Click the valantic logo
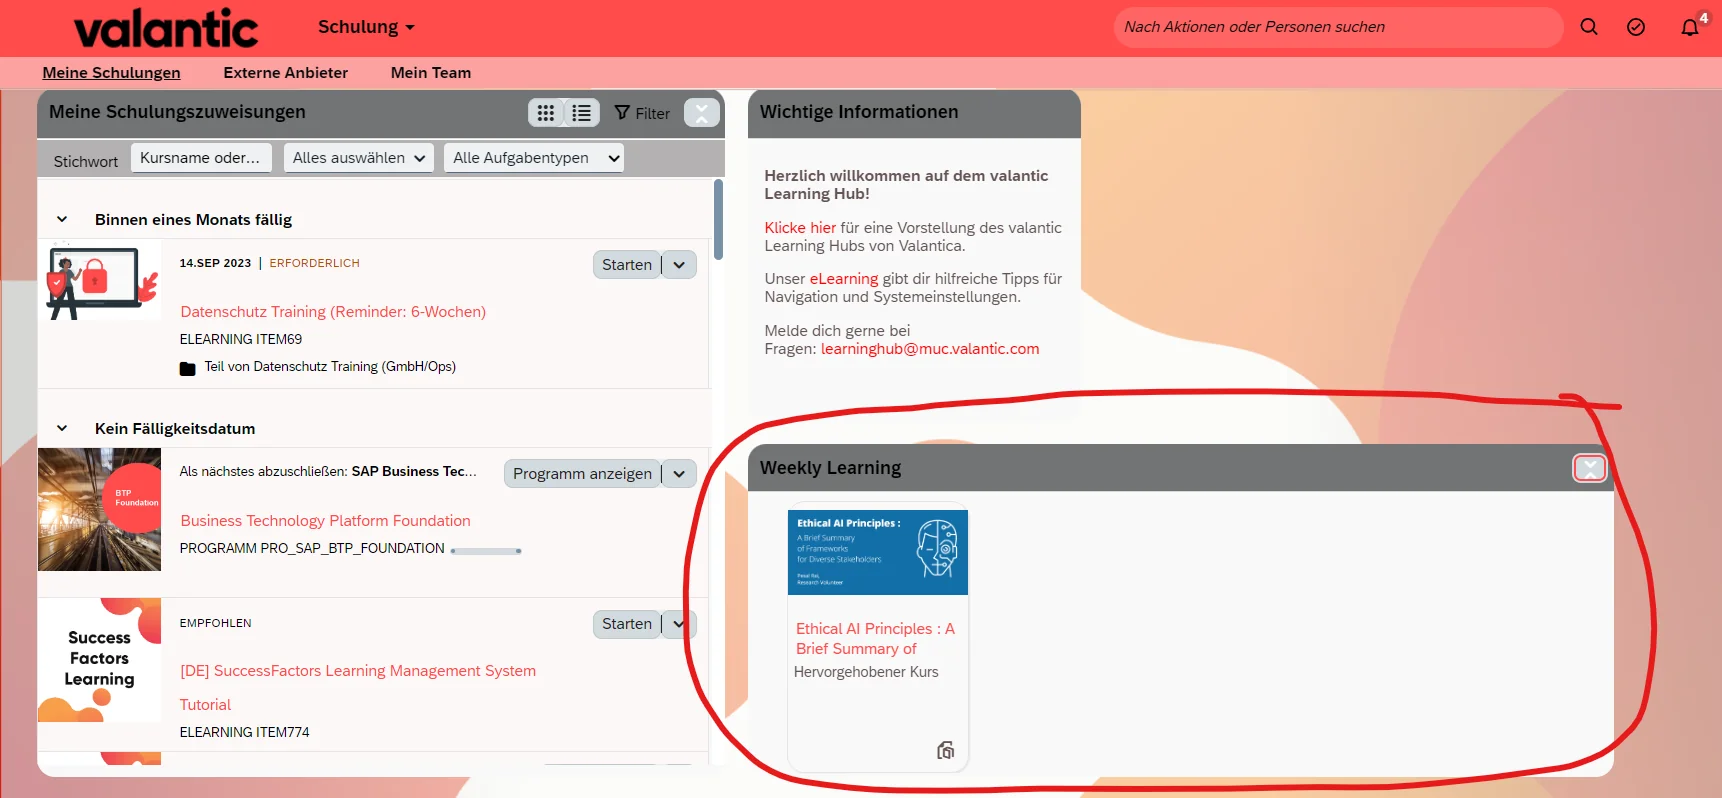Viewport: 1722px width, 798px height. click(166, 28)
